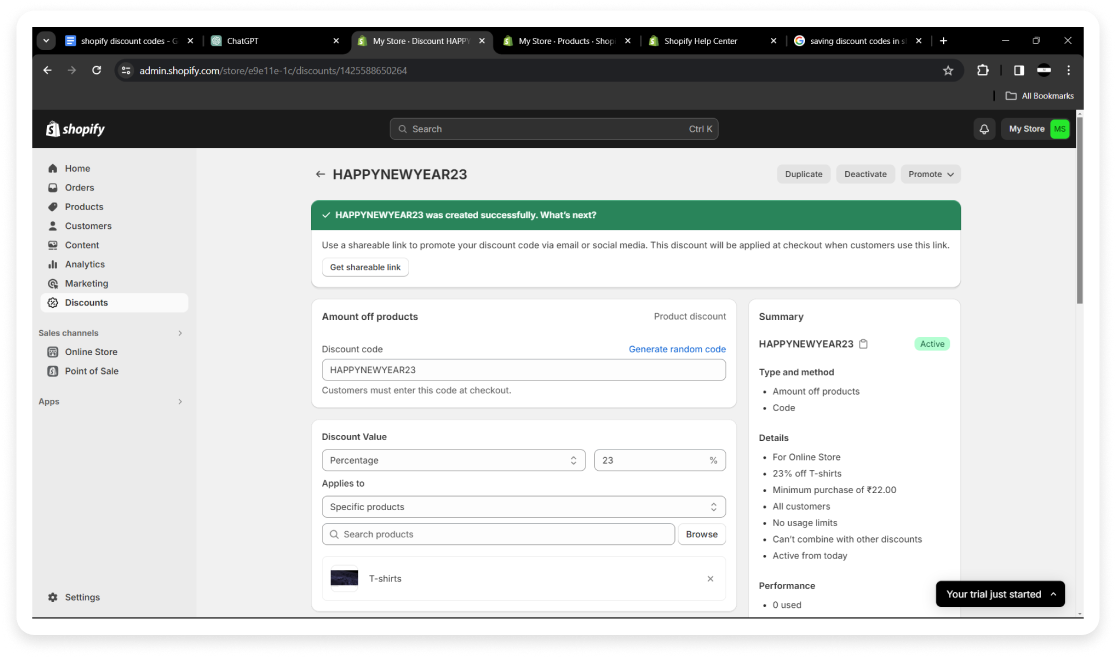Toggle the browser side panel
The image size is (1116, 658).
tap(1018, 70)
